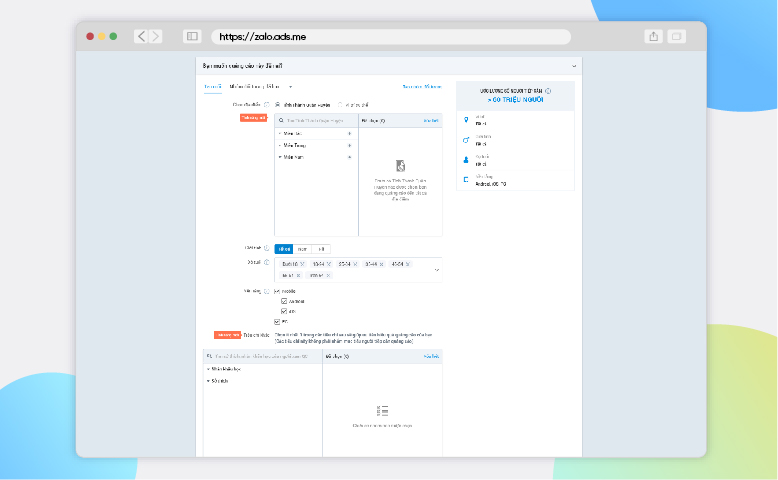This screenshot has width=778, height=480.
Task: Focus the zalo.ads.me address bar
Action: [391, 37]
